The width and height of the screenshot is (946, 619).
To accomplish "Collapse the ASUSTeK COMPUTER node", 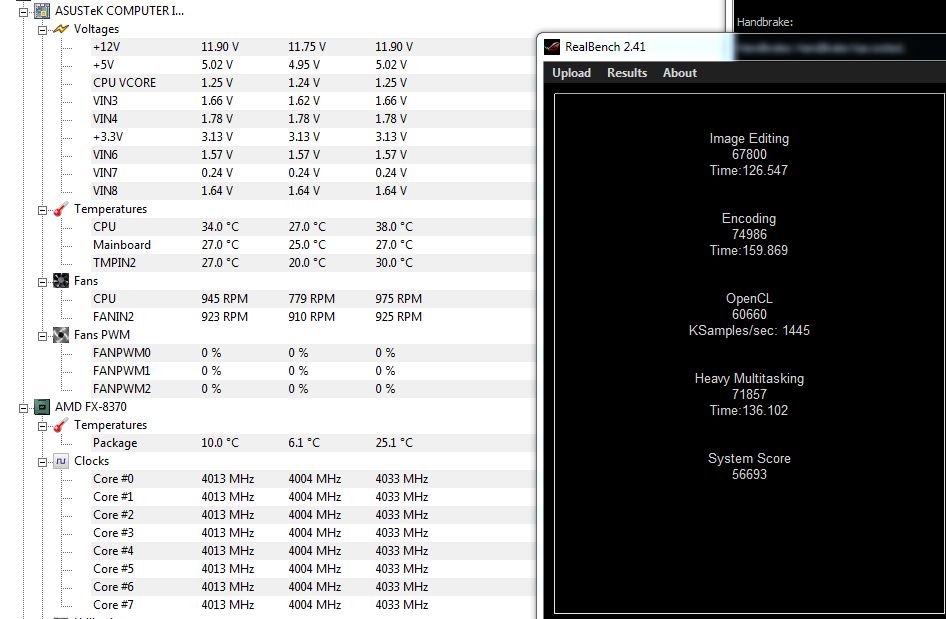I will [x=24, y=11].
